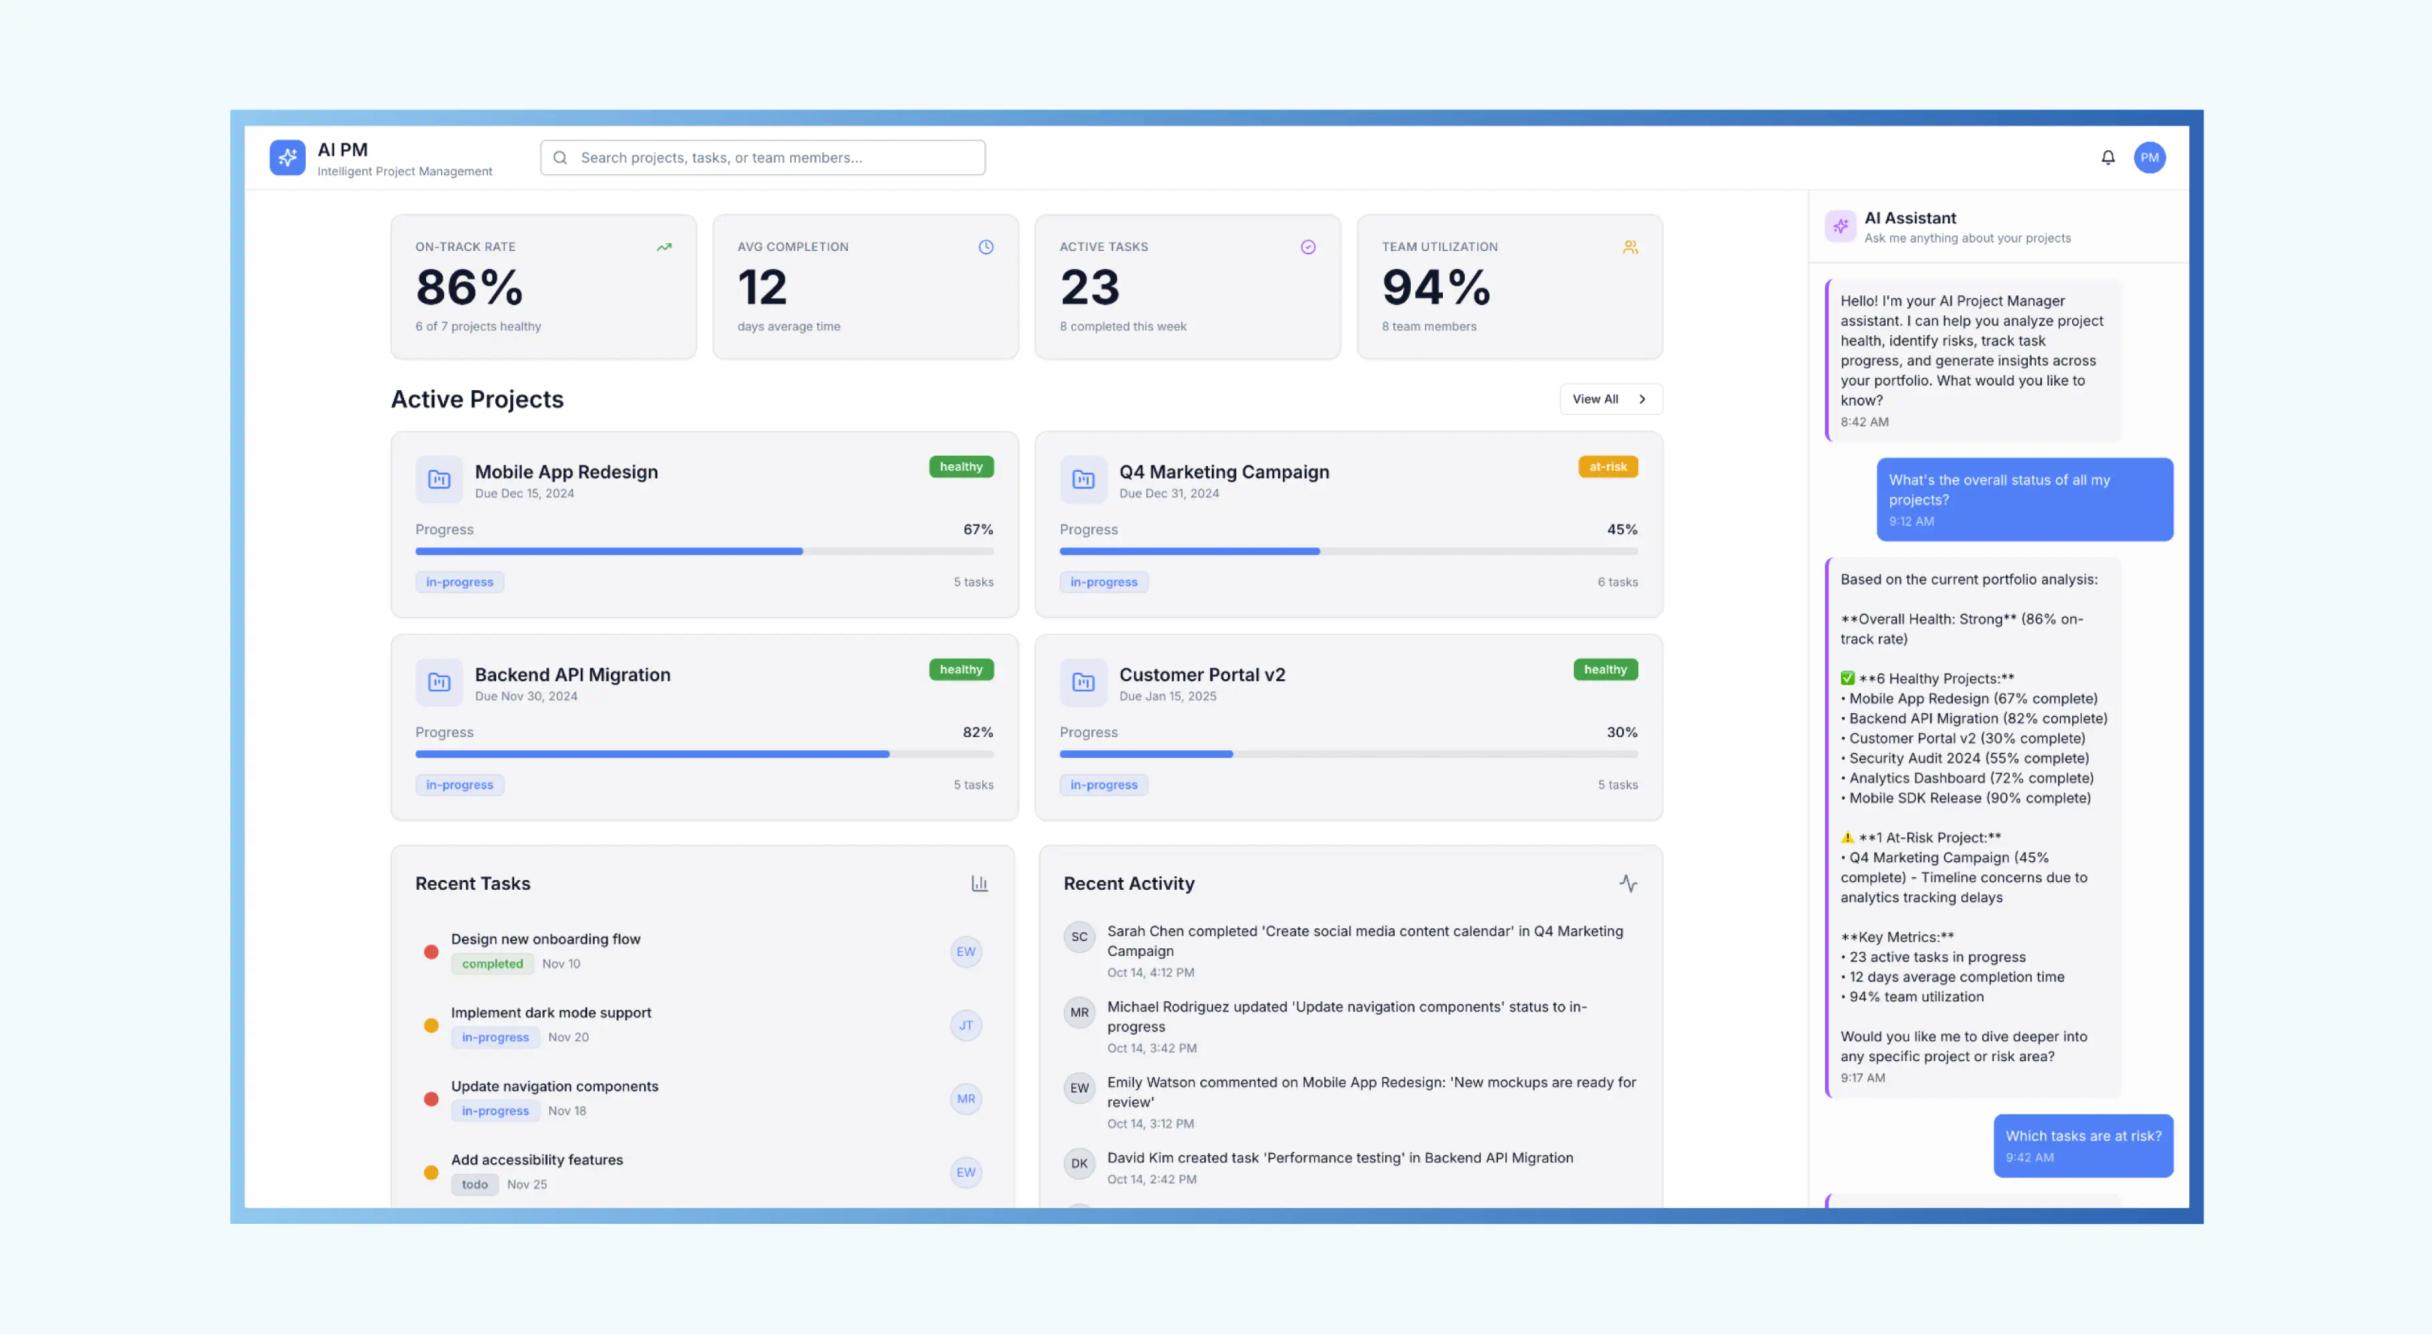
Task: Click MR avatar on navigation components task
Action: (x=965, y=1098)
